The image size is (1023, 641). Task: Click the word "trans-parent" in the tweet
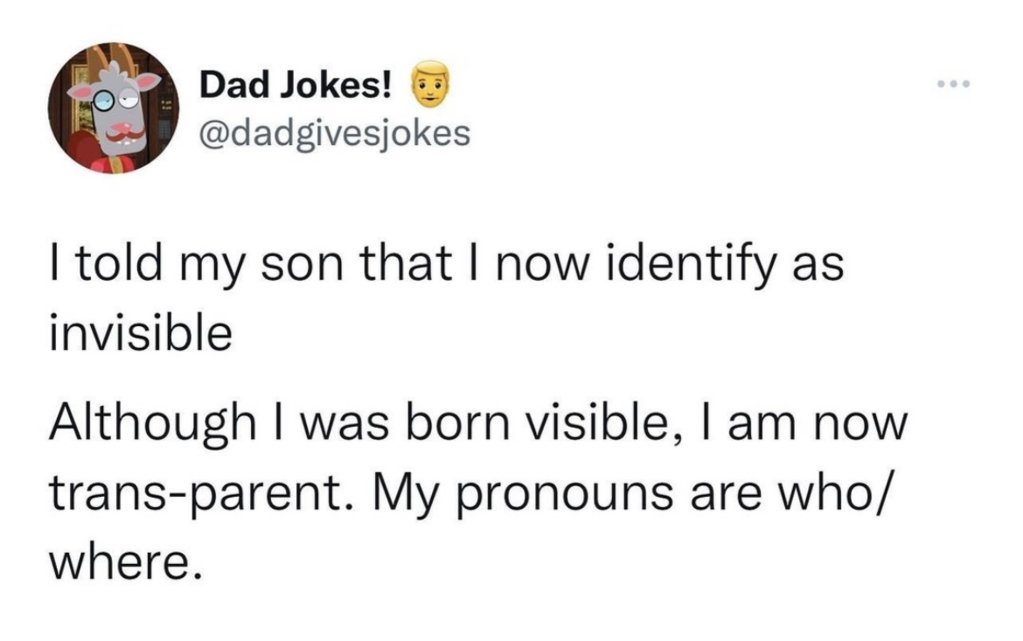[x=196, y=494]
